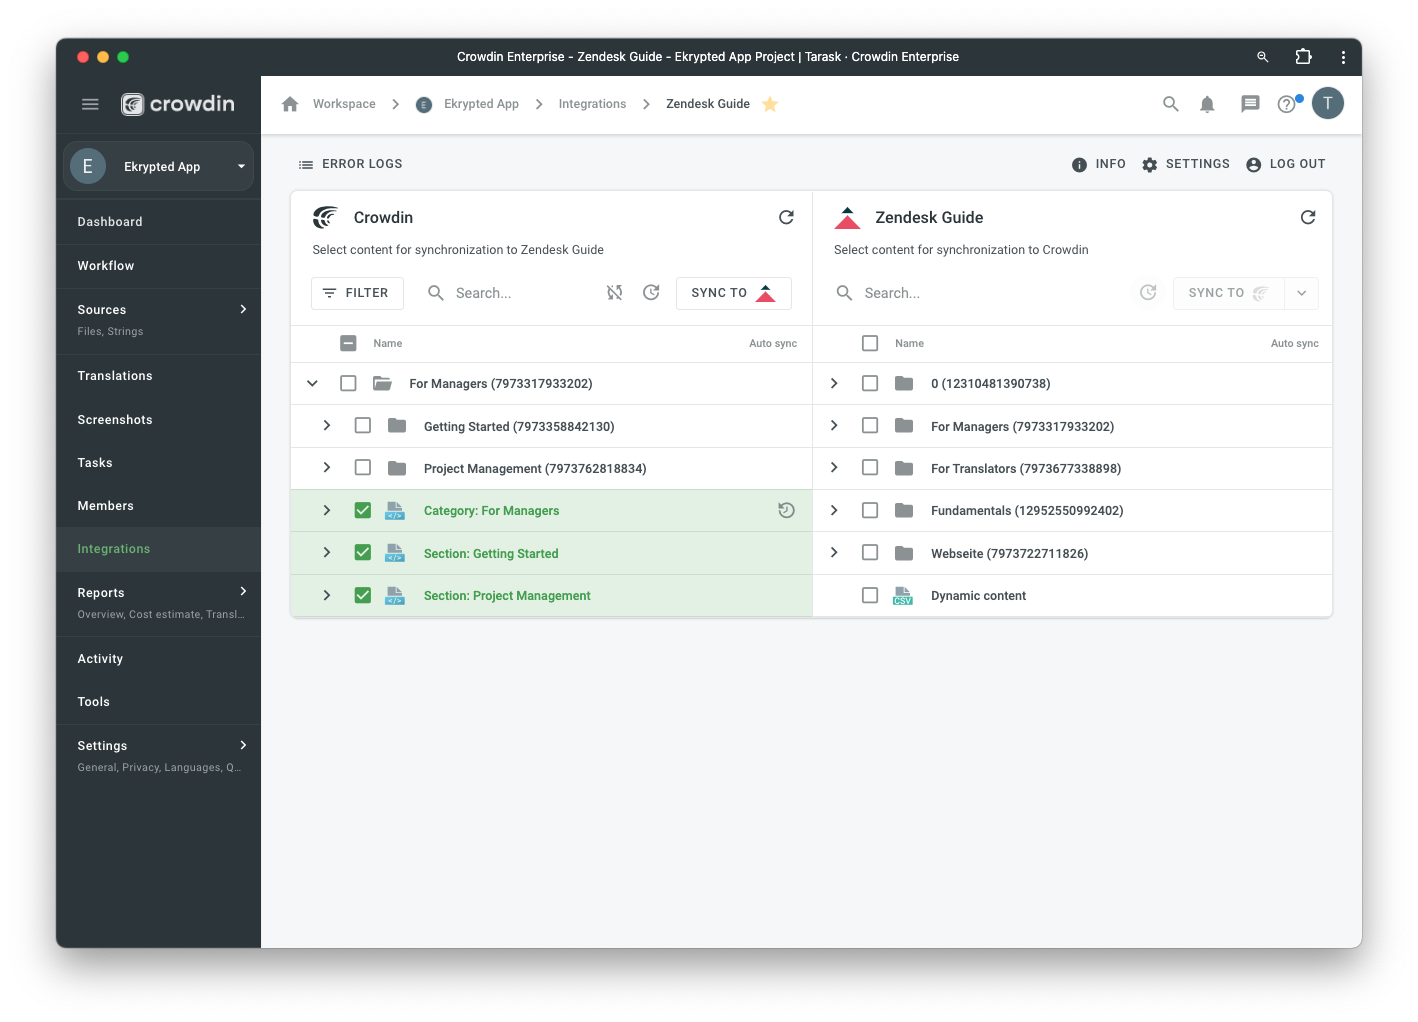Collapse the For Managers folder in Crowdin panel
This screenshot has height=1022, width=1418.
point(312,383)
